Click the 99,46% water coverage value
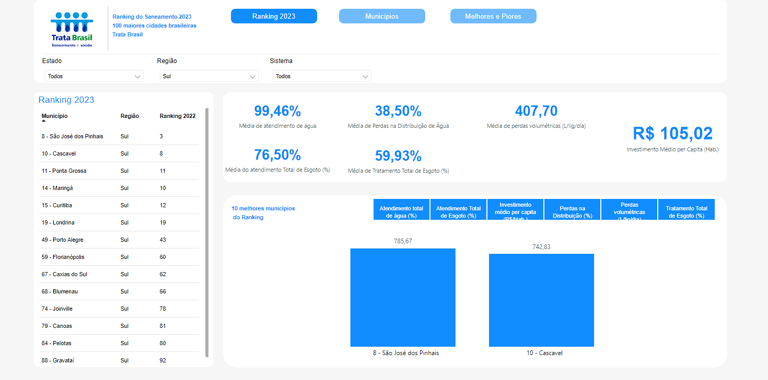 point(277,111)
